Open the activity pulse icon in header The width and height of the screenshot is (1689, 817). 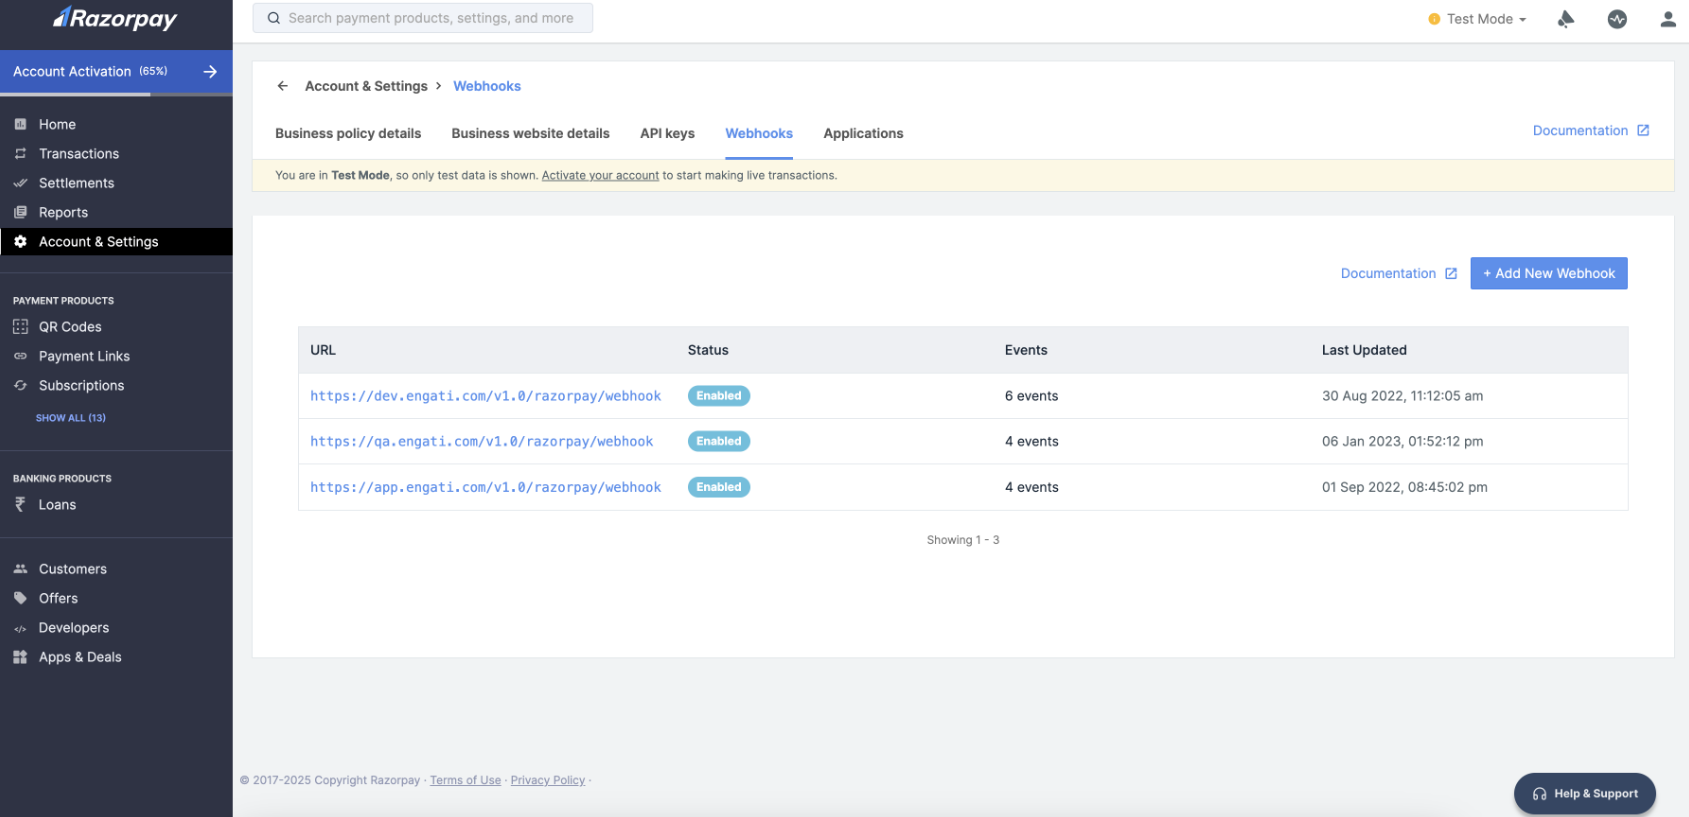(1617, 19)
